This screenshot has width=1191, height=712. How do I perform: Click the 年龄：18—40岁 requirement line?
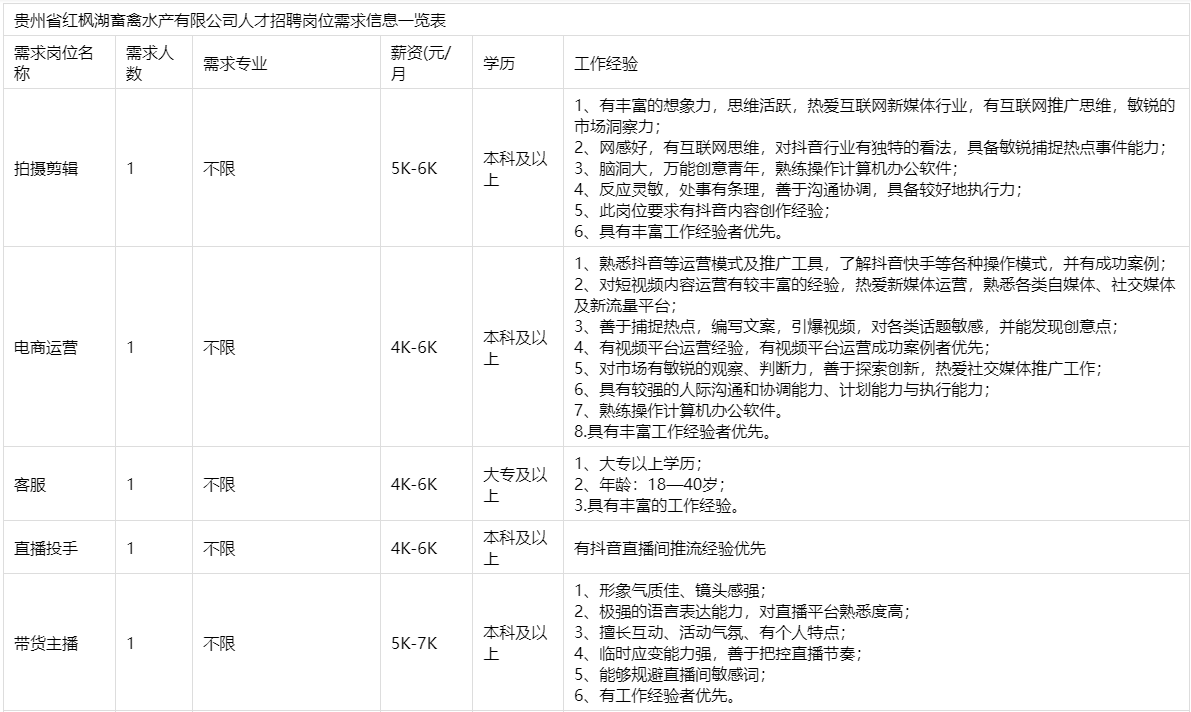tap(649, 485)
